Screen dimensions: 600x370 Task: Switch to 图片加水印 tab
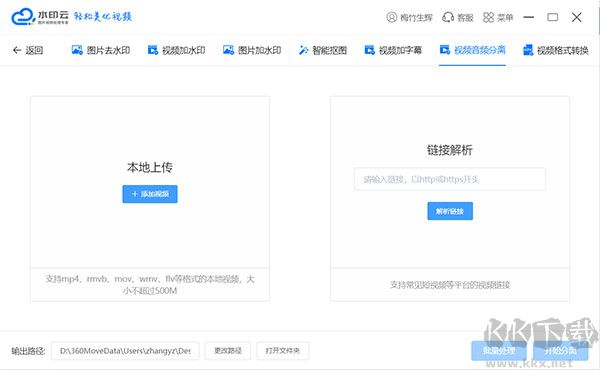pos(252,50)
